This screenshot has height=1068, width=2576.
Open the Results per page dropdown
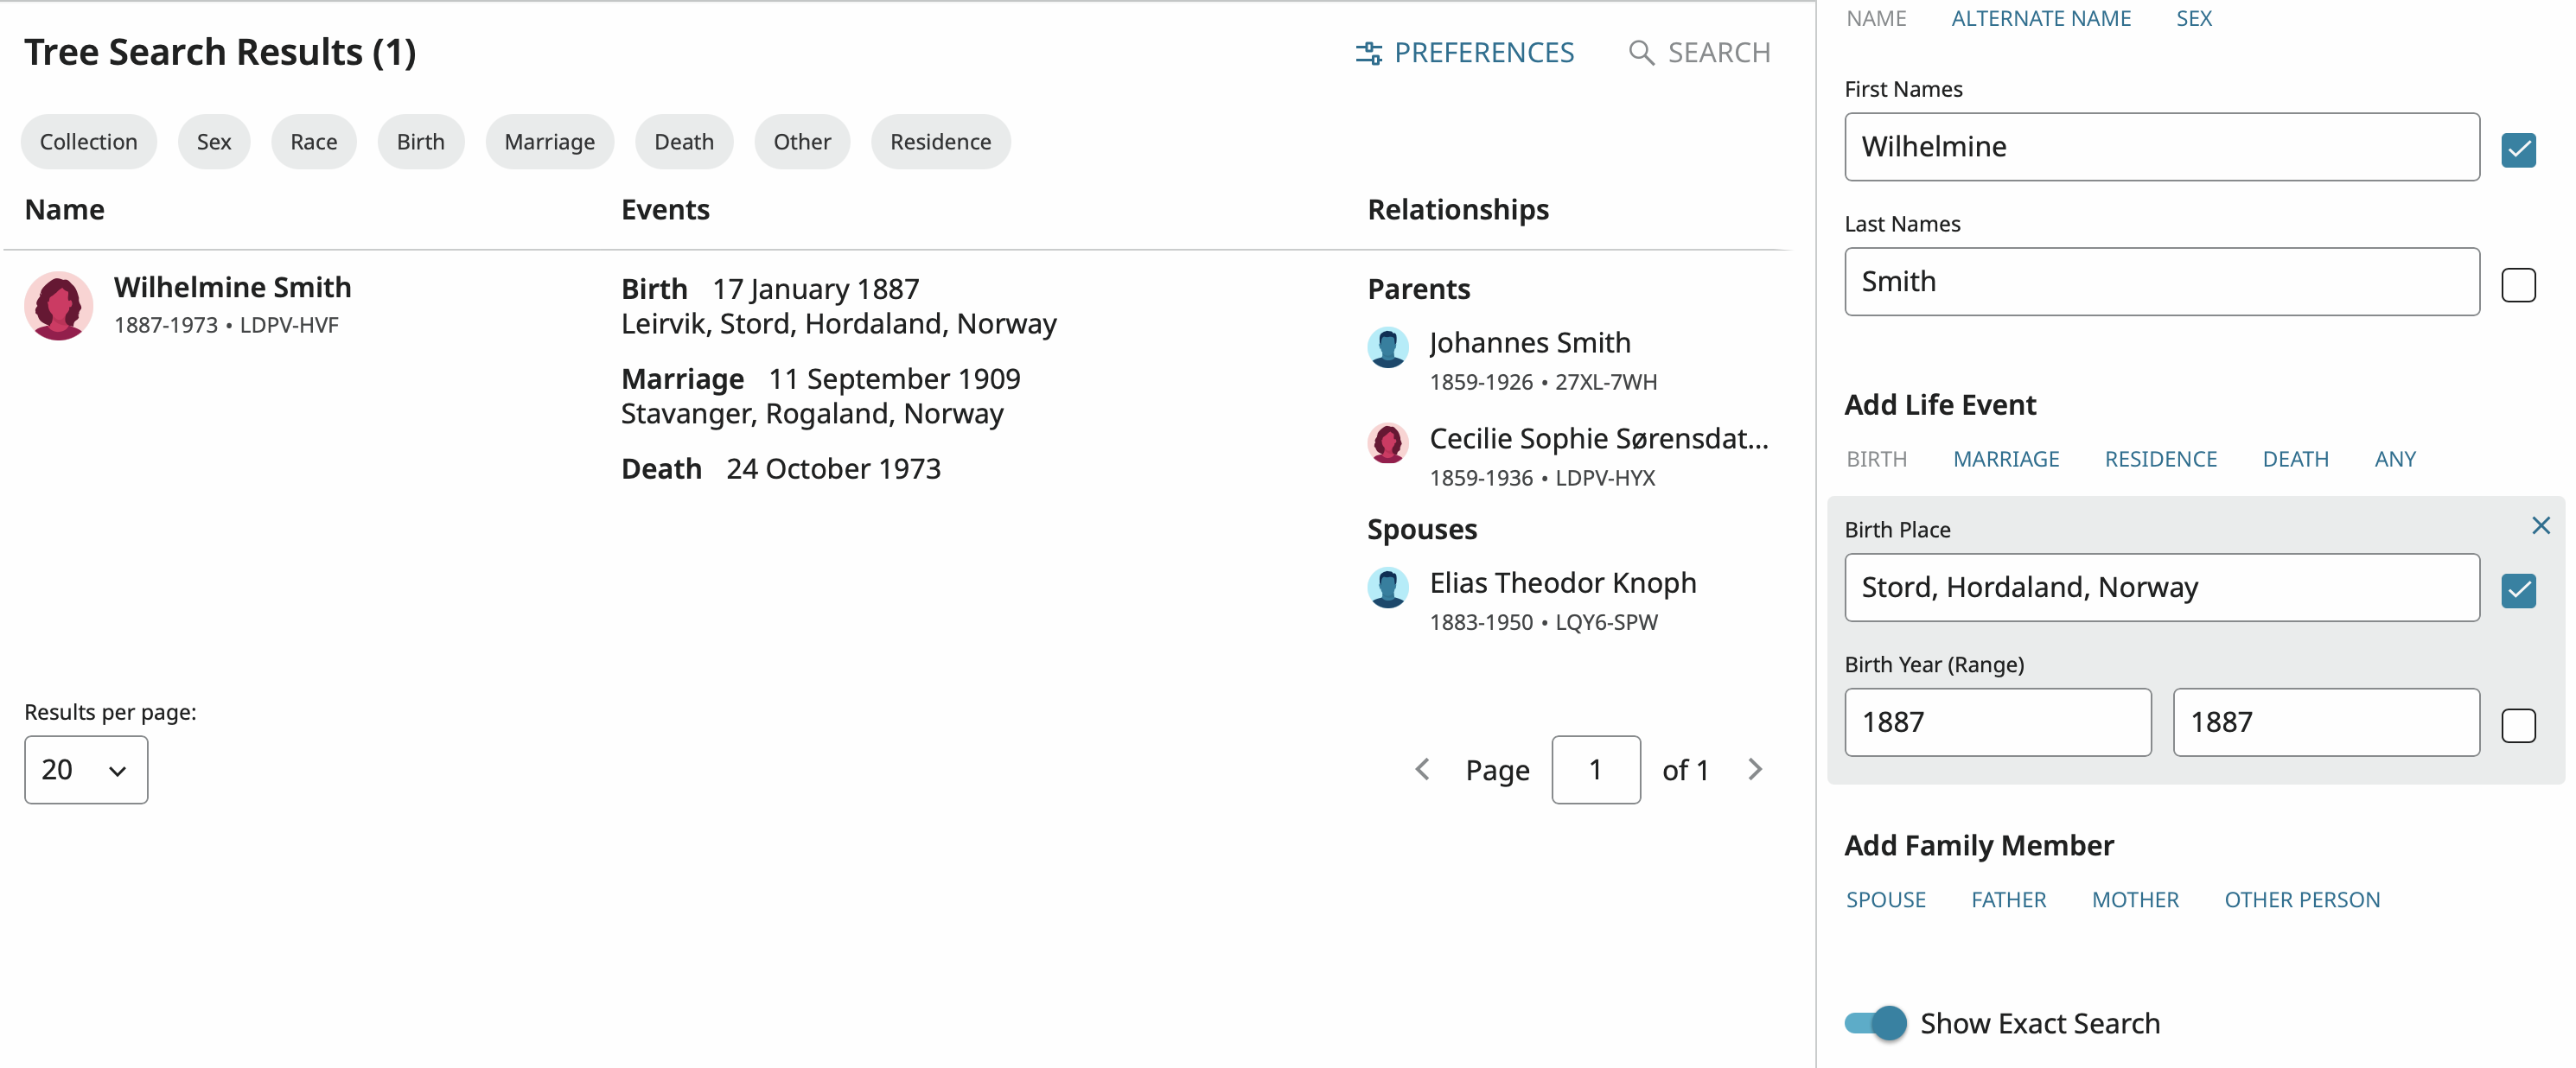86,770
